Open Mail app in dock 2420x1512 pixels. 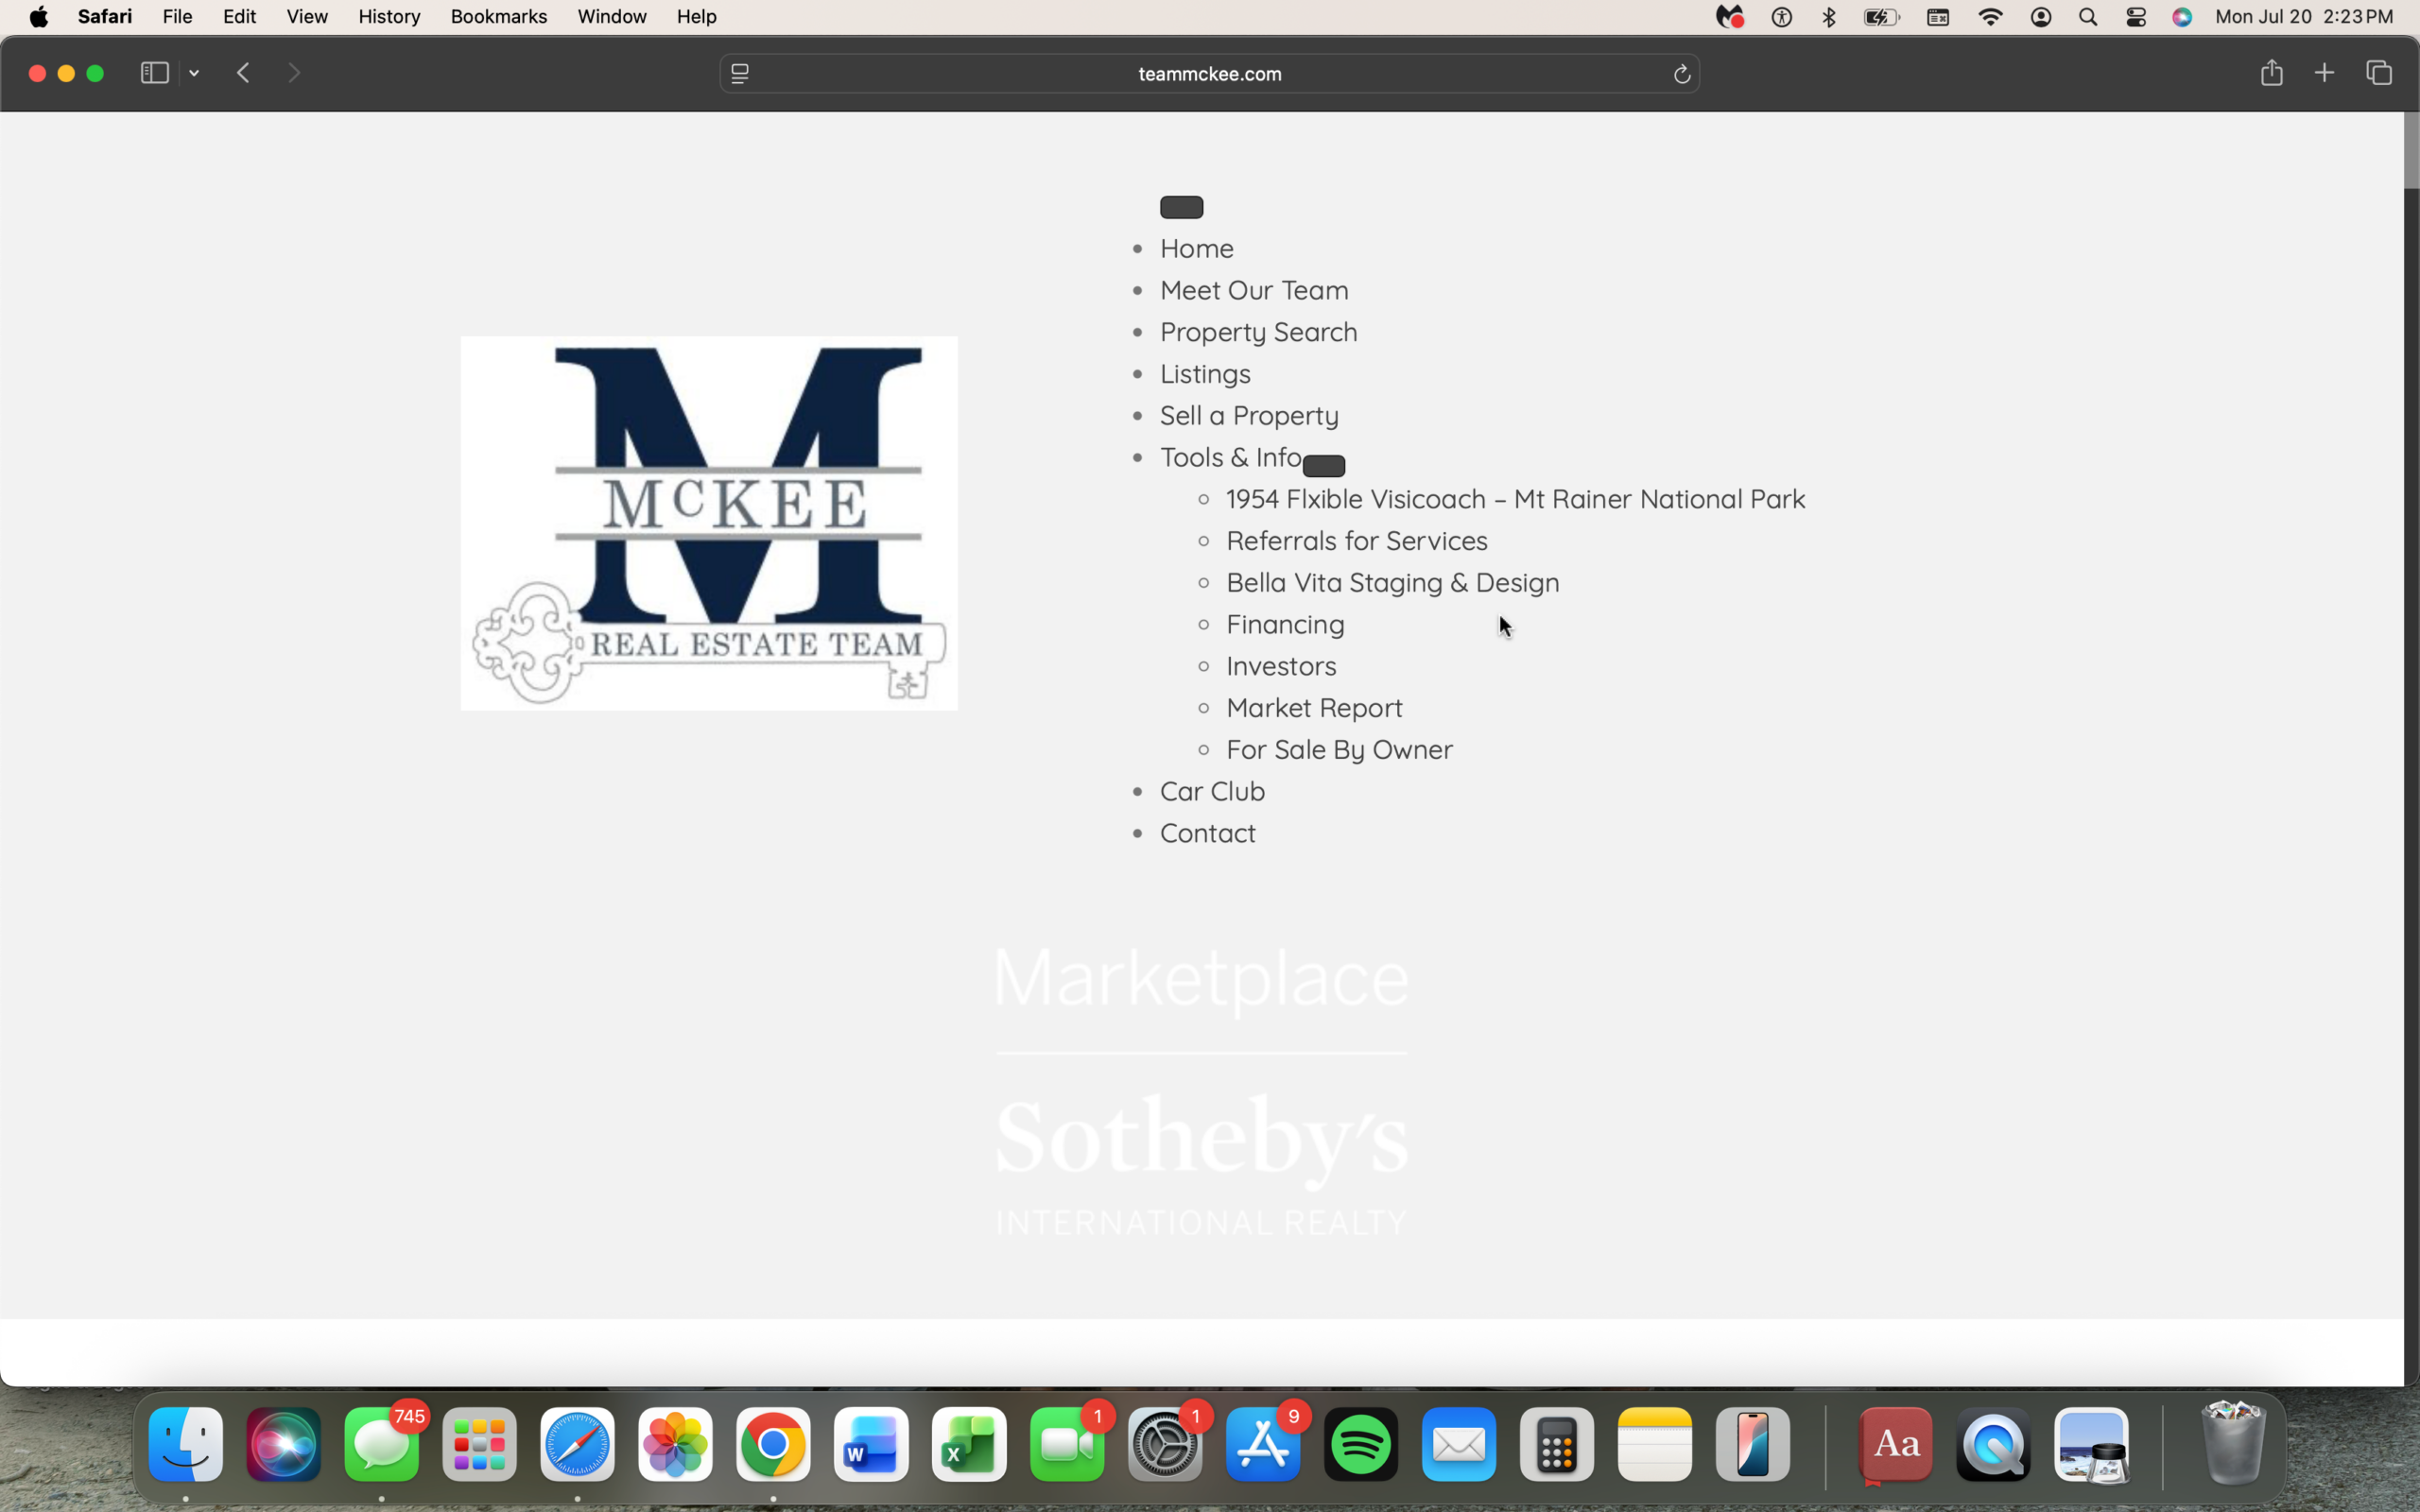click(1460, 1444)
